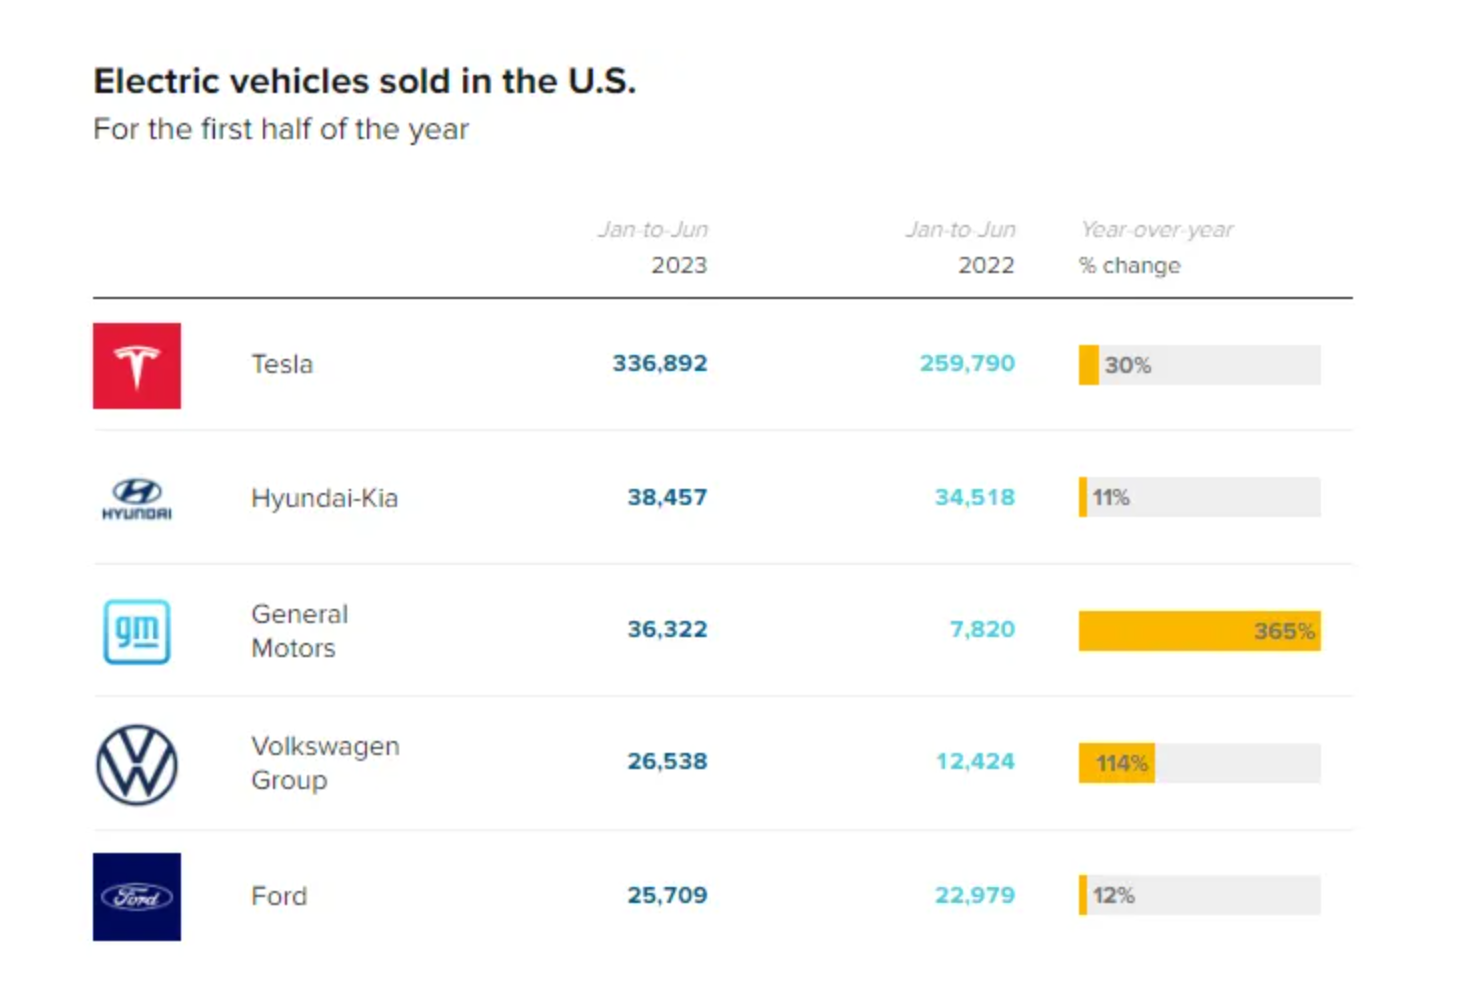This screenshot has height=987, width=1467.
Task: Click General Motors' 2022 value 7,820
Action: point(982,629)
